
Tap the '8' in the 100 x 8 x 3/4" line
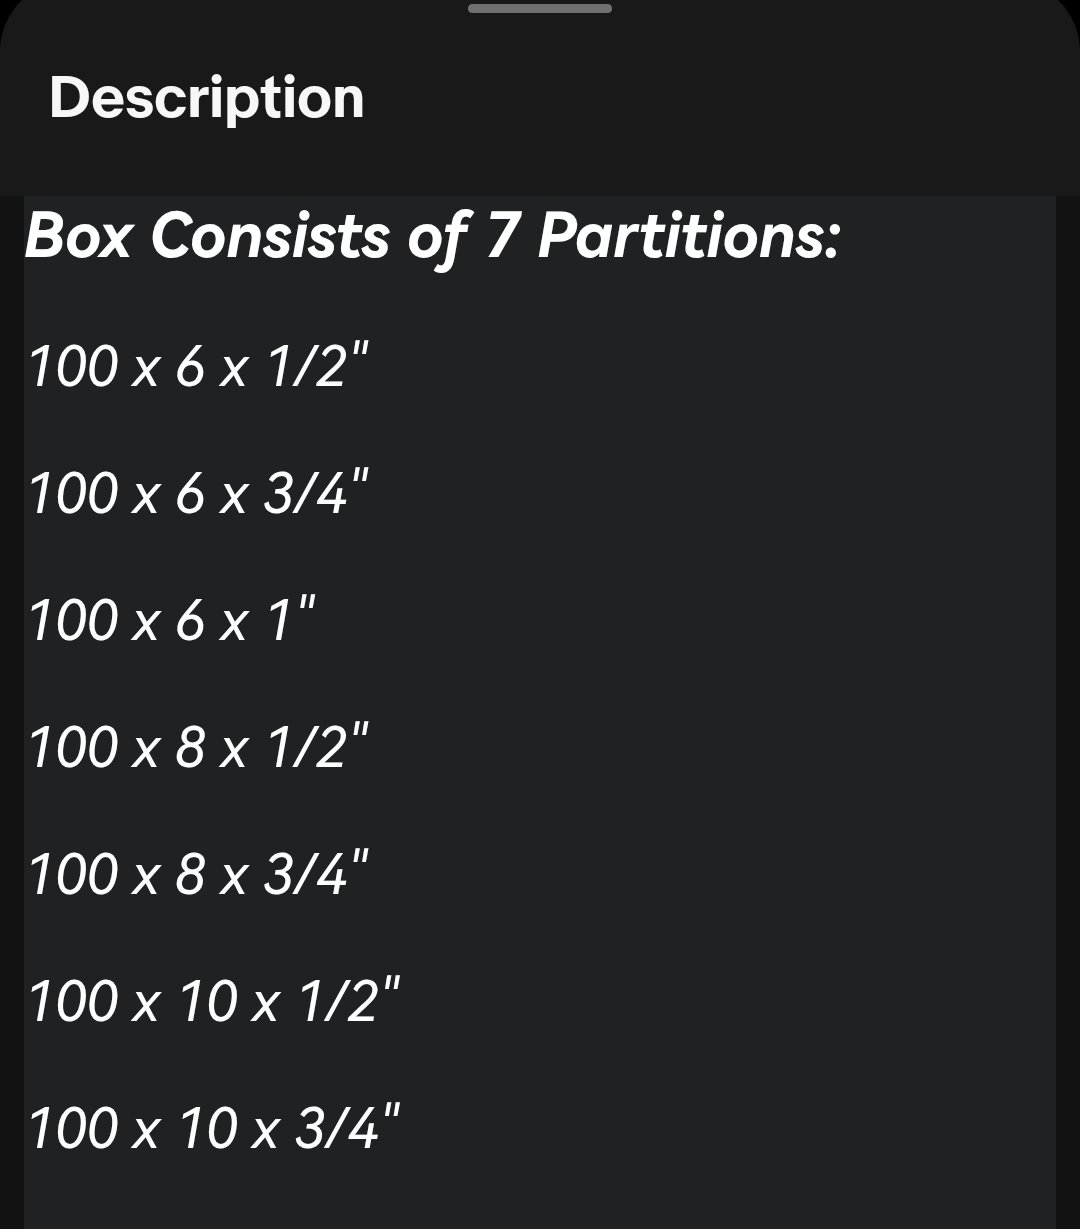191,875
